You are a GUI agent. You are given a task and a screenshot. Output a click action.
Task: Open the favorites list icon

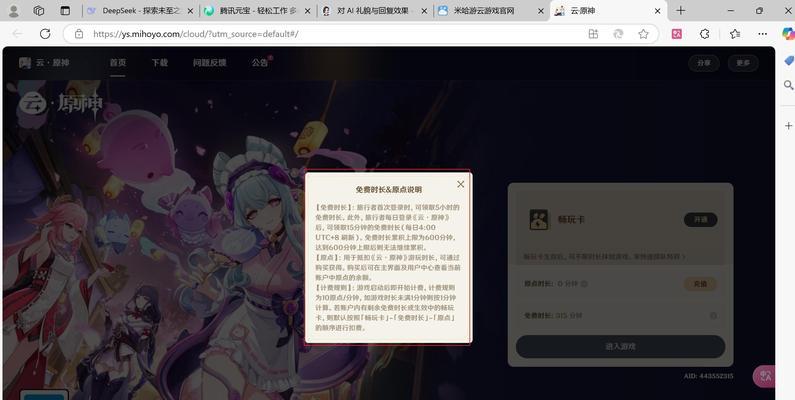click(735, 34)
